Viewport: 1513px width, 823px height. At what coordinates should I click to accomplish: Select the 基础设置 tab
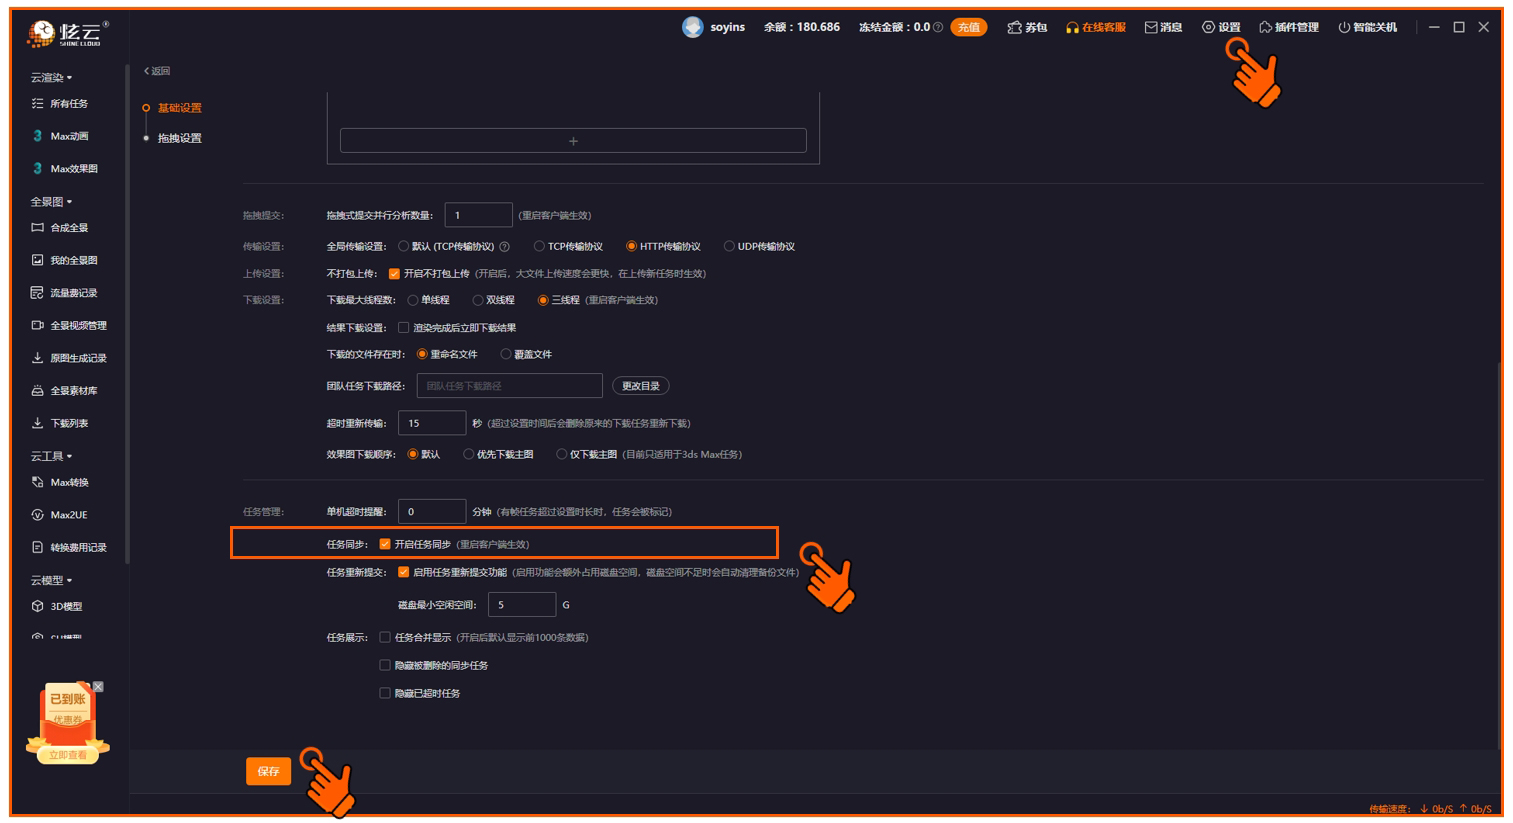click(179, 107)
